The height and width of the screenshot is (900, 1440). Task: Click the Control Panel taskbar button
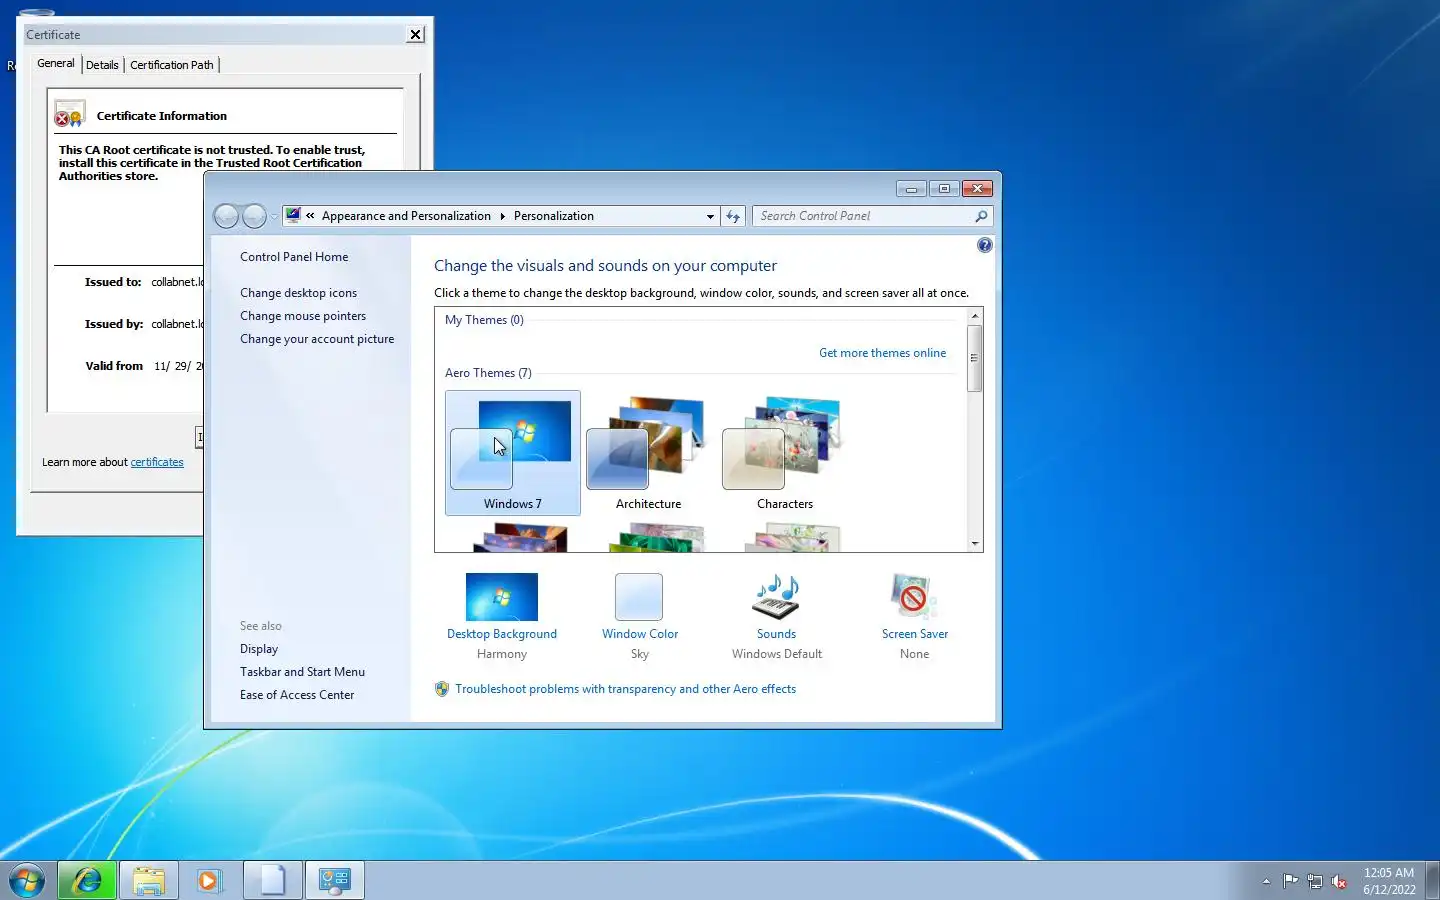pyautogui.click(x=334, y=881)
